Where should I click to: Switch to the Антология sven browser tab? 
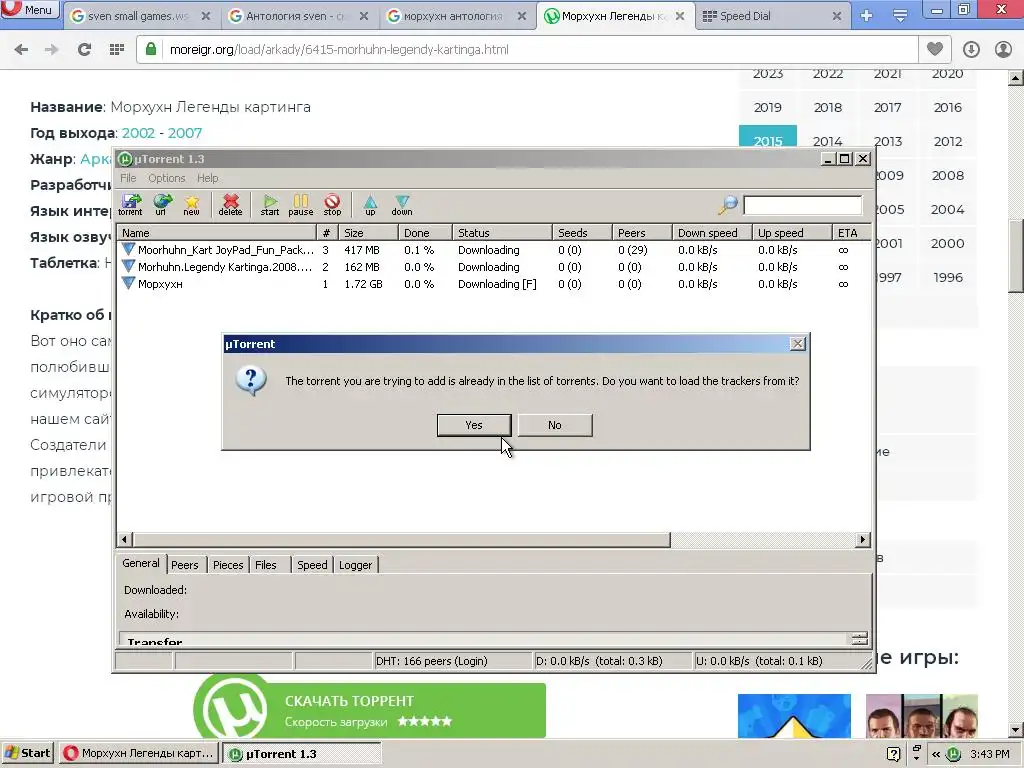click(299, 16)
